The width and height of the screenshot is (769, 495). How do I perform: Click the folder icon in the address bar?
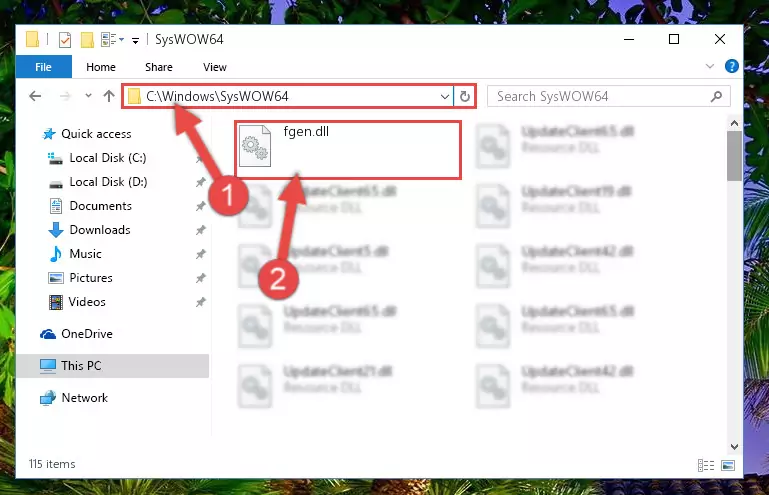(134, 96)
